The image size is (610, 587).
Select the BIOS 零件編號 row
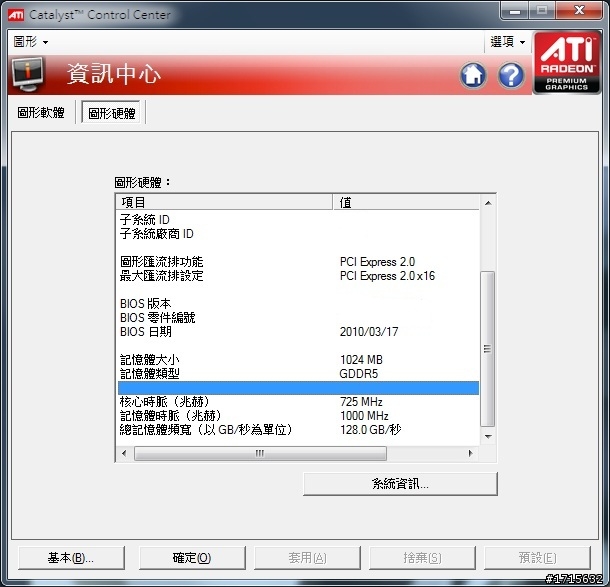pos(298,318)
